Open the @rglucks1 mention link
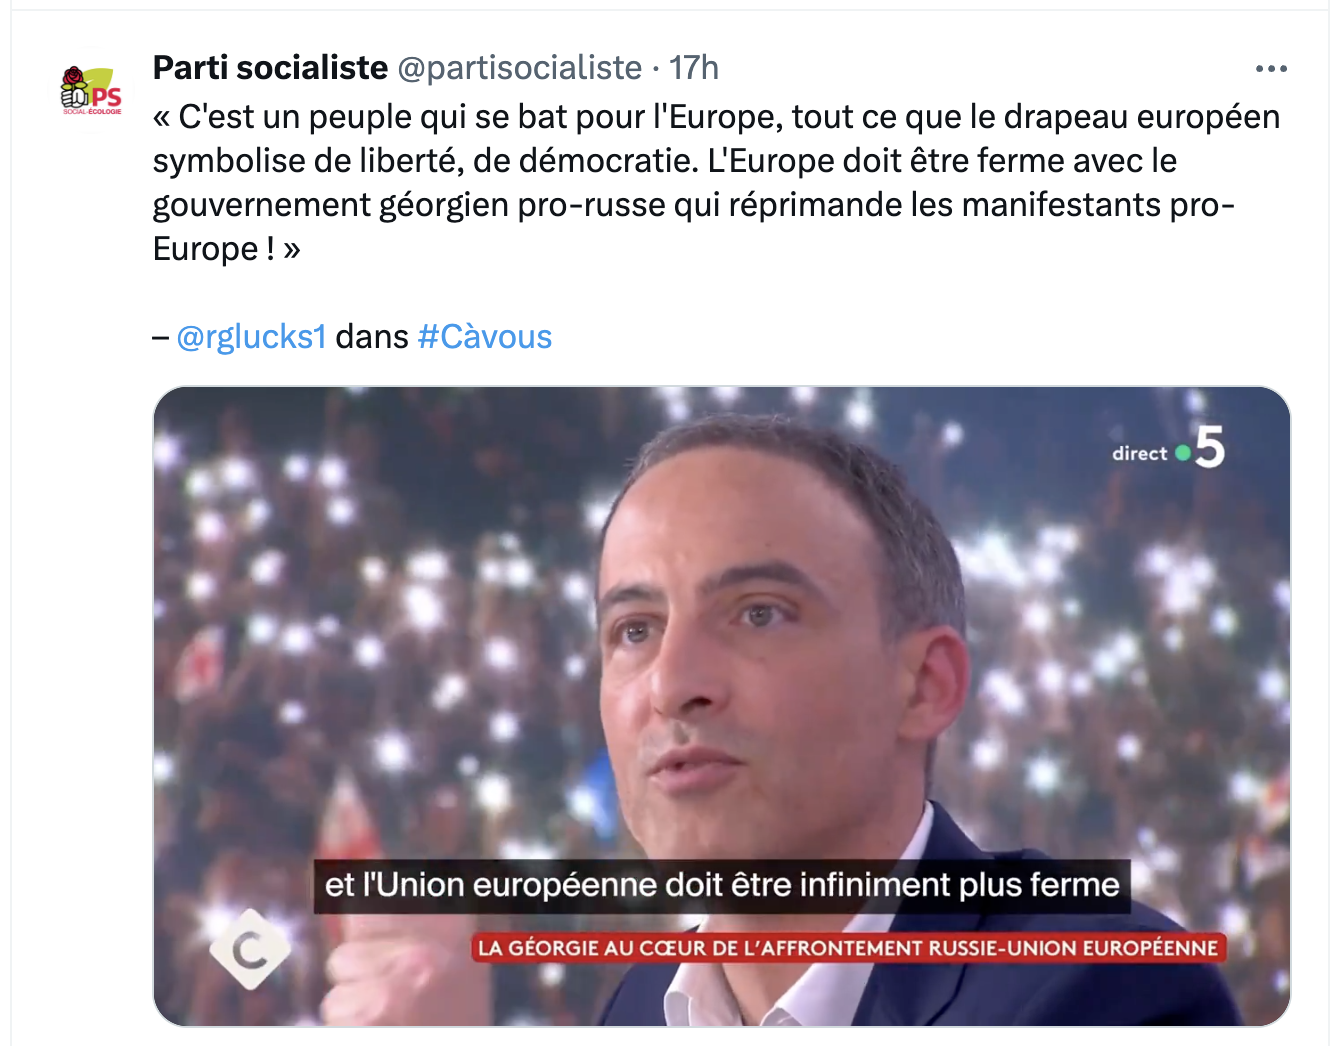1338x1046 pixels. point(252,337)
